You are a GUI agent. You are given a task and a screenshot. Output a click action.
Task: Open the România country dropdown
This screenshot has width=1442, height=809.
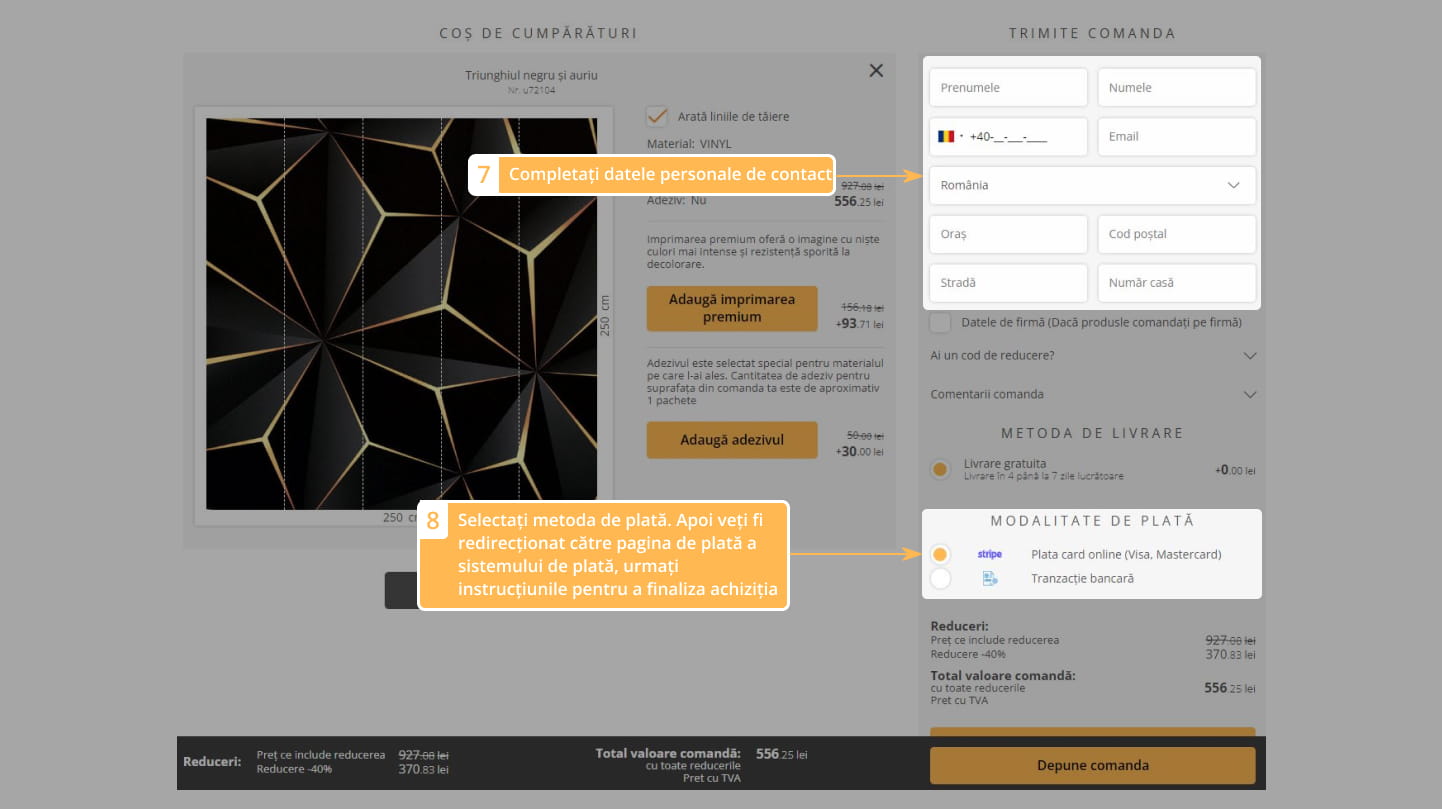tap(1091, 185)
